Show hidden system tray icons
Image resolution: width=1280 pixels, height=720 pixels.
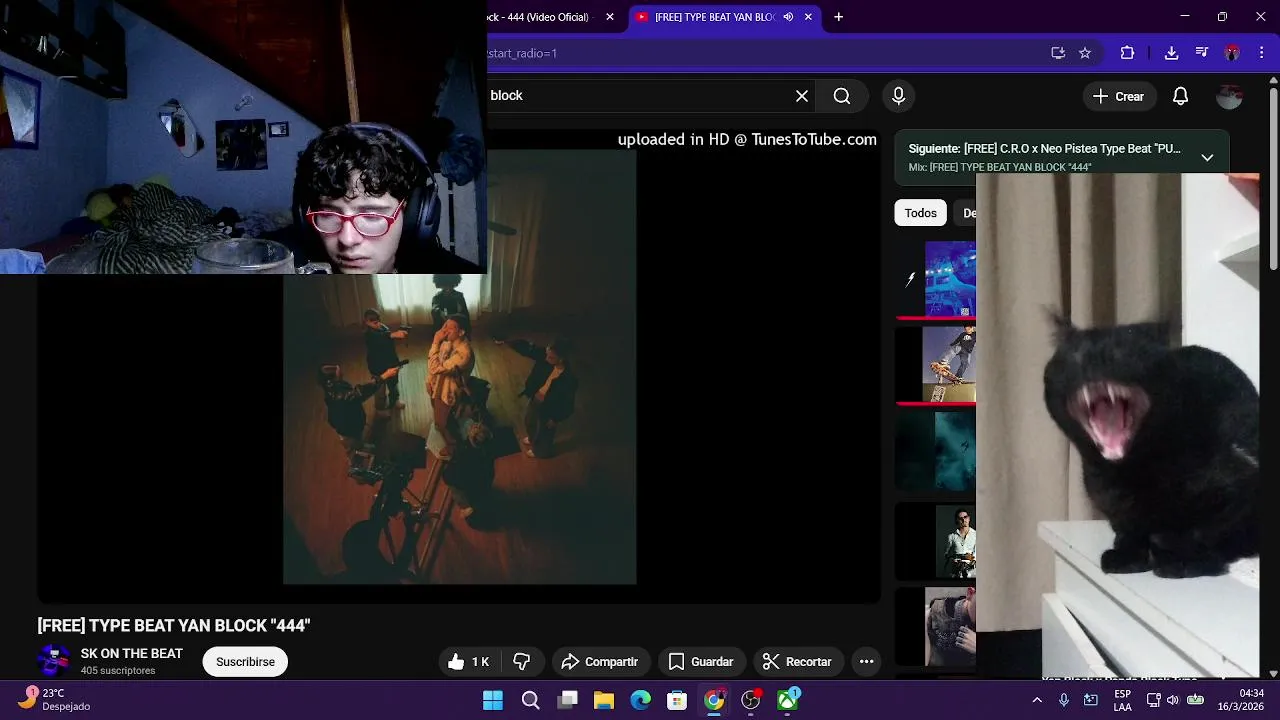coord(1037,700)
